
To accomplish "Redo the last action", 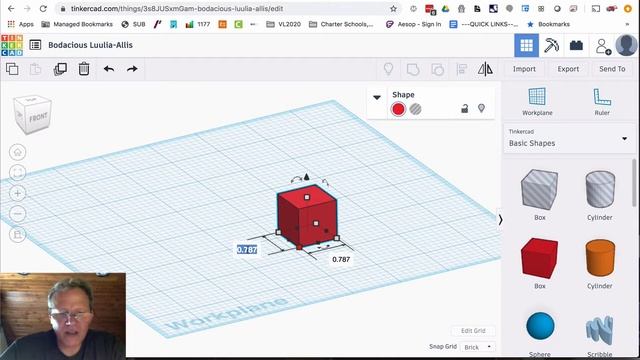I will point(132,69).
